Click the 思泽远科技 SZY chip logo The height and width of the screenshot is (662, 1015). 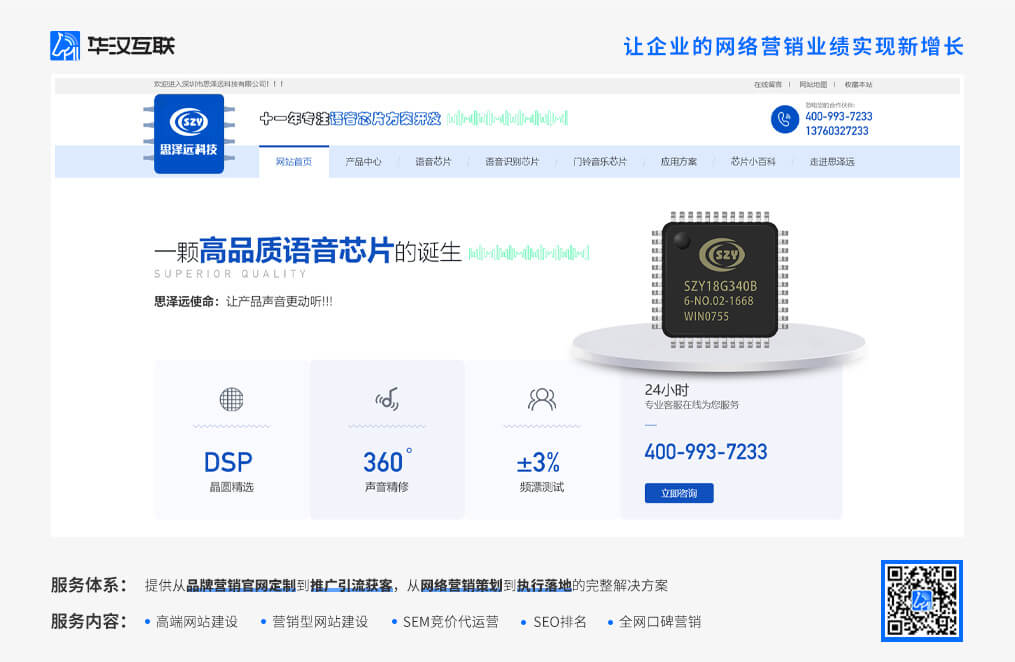coord(189,134)
